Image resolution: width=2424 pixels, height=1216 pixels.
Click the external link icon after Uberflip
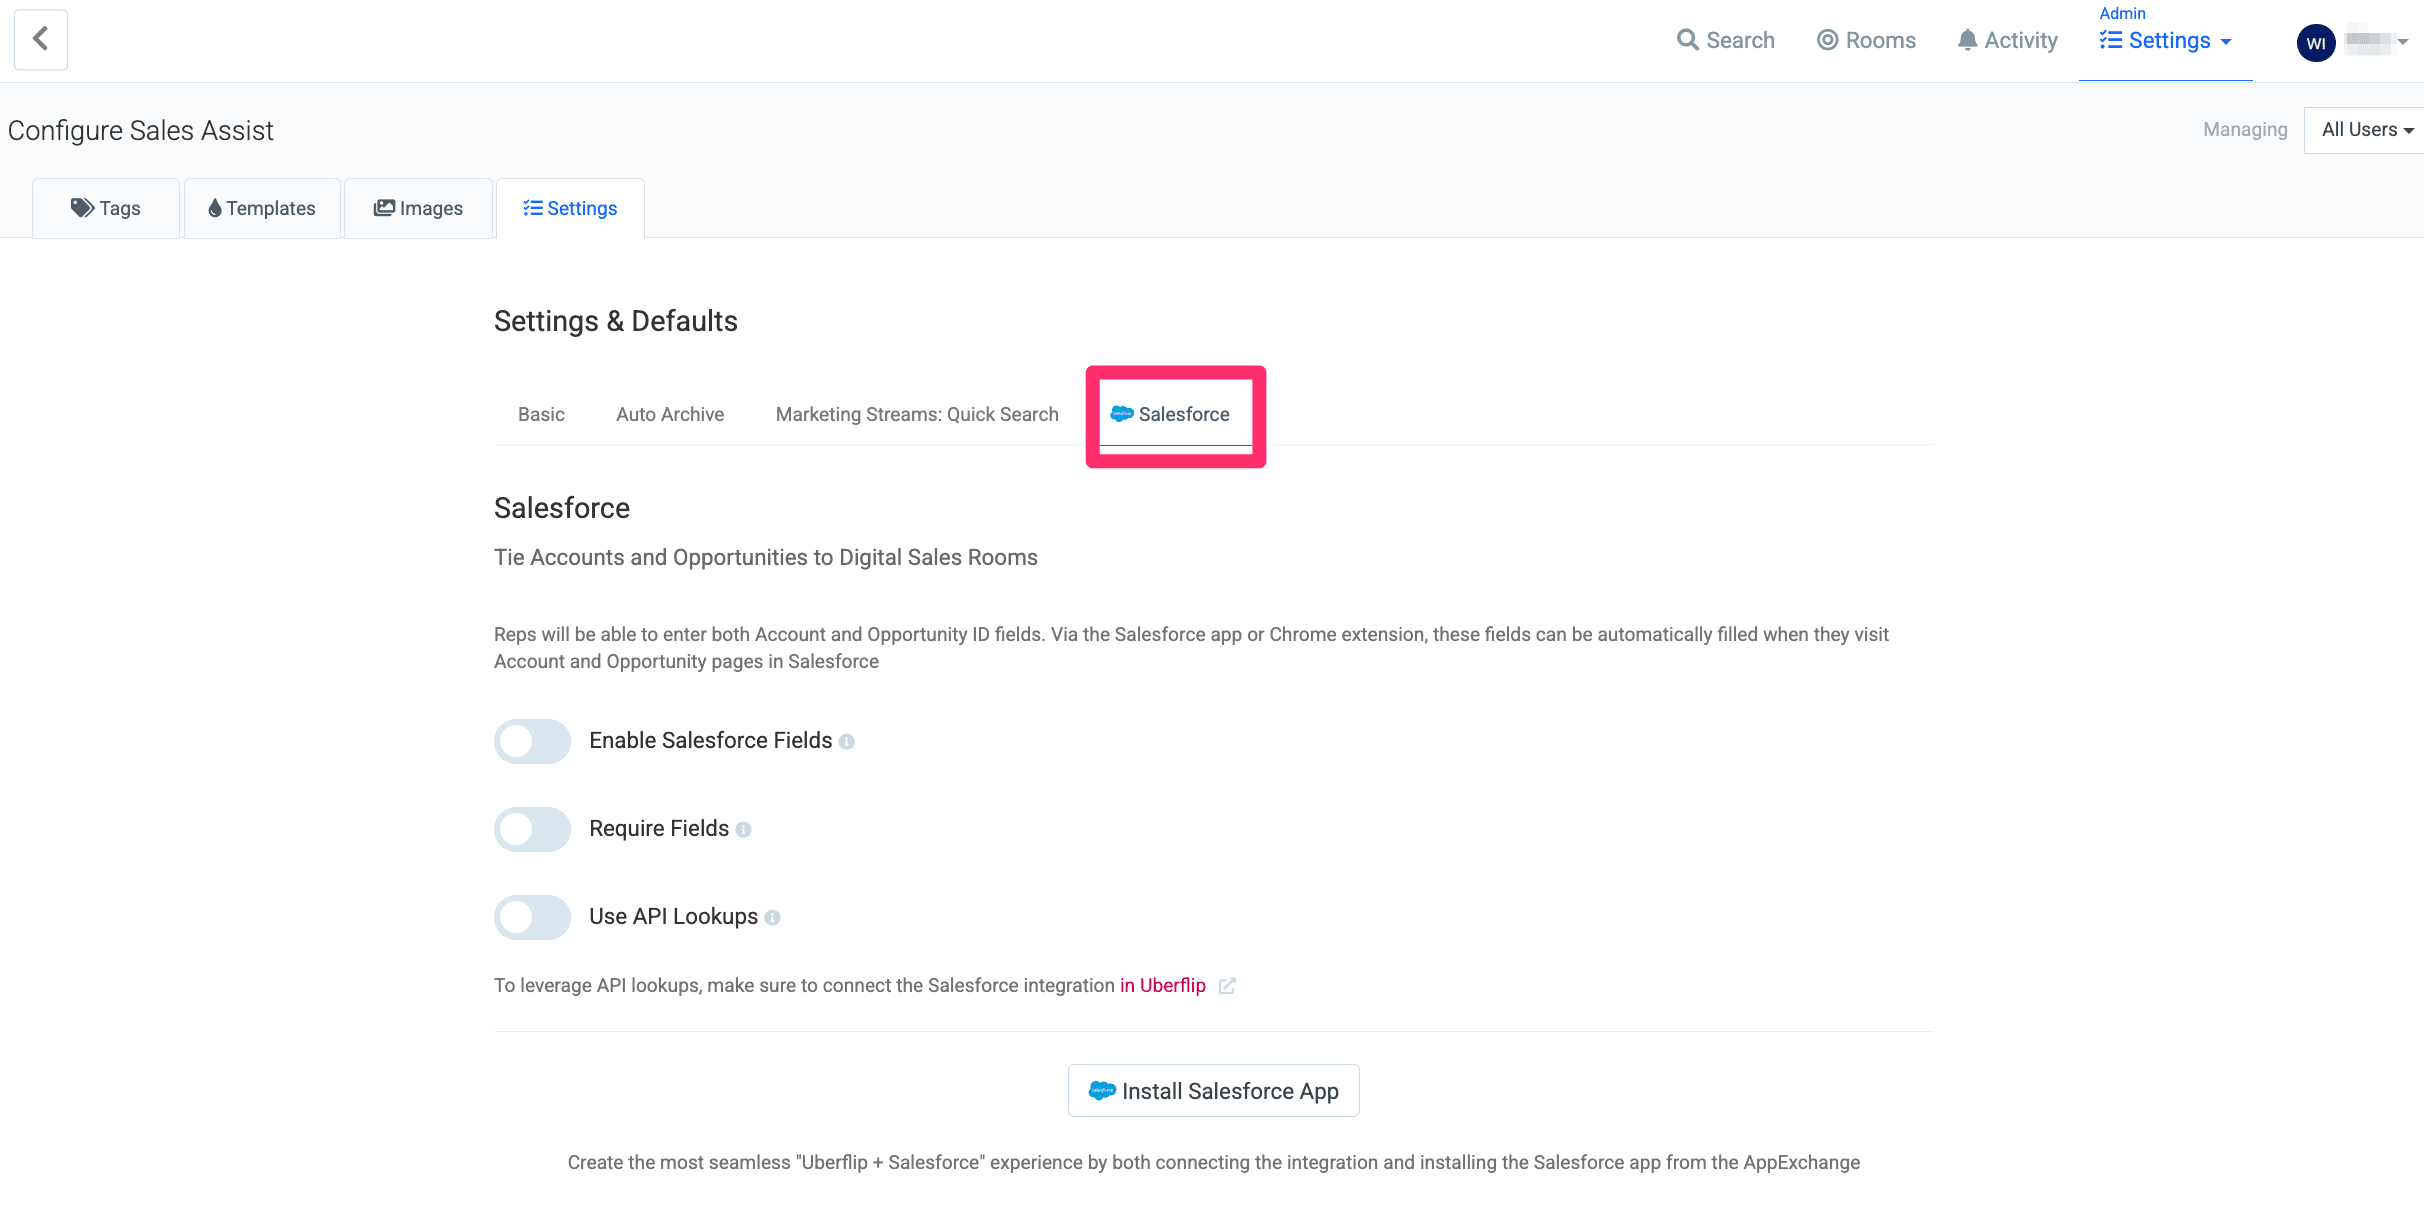(1227, 986)
